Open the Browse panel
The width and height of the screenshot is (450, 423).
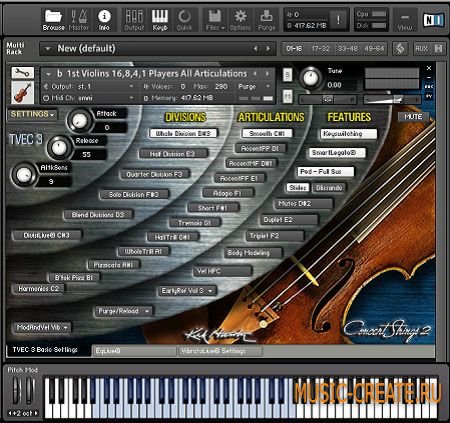53,21
